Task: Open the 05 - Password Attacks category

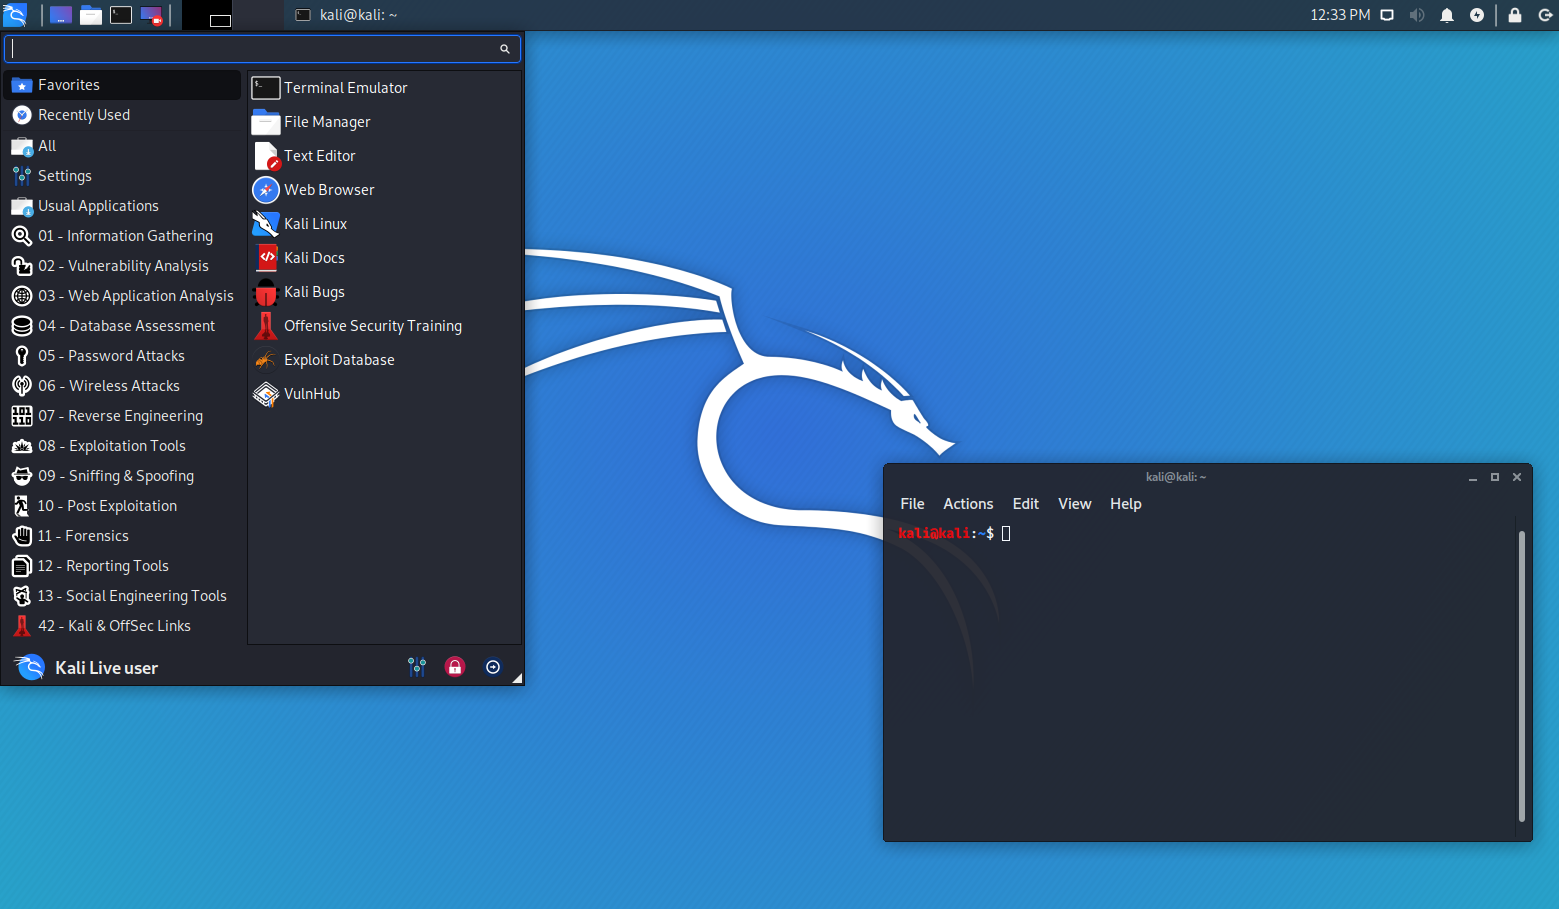Action: pyautogui.click(x=111, y=355)
